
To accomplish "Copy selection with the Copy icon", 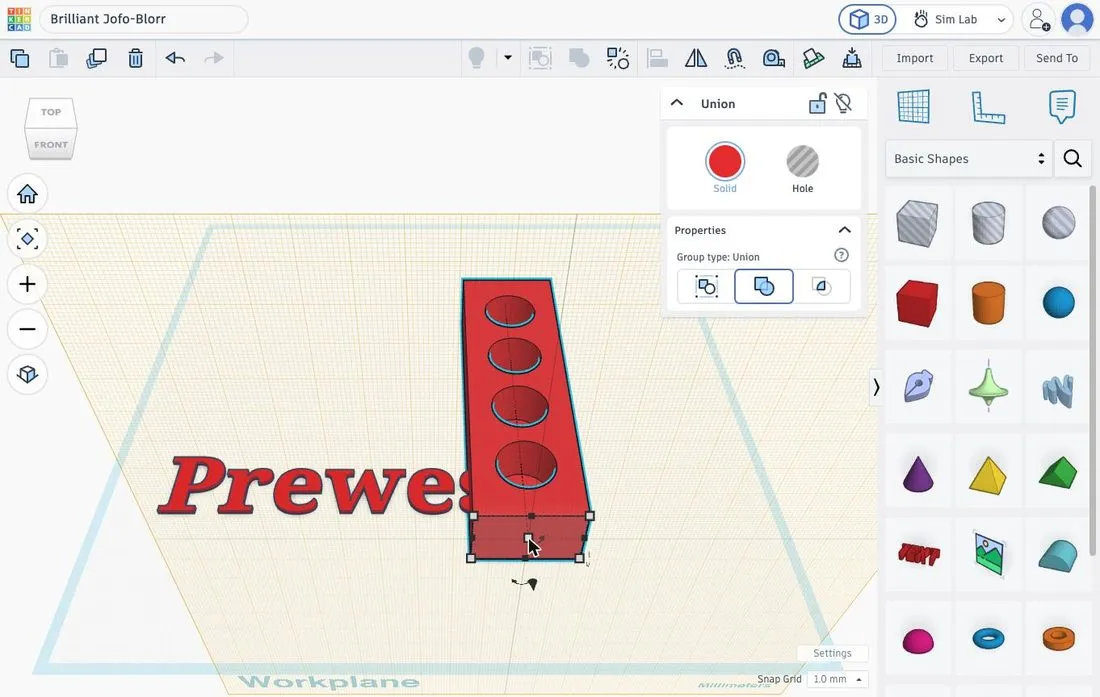I will pyautogui.click(x=20, y=58).
